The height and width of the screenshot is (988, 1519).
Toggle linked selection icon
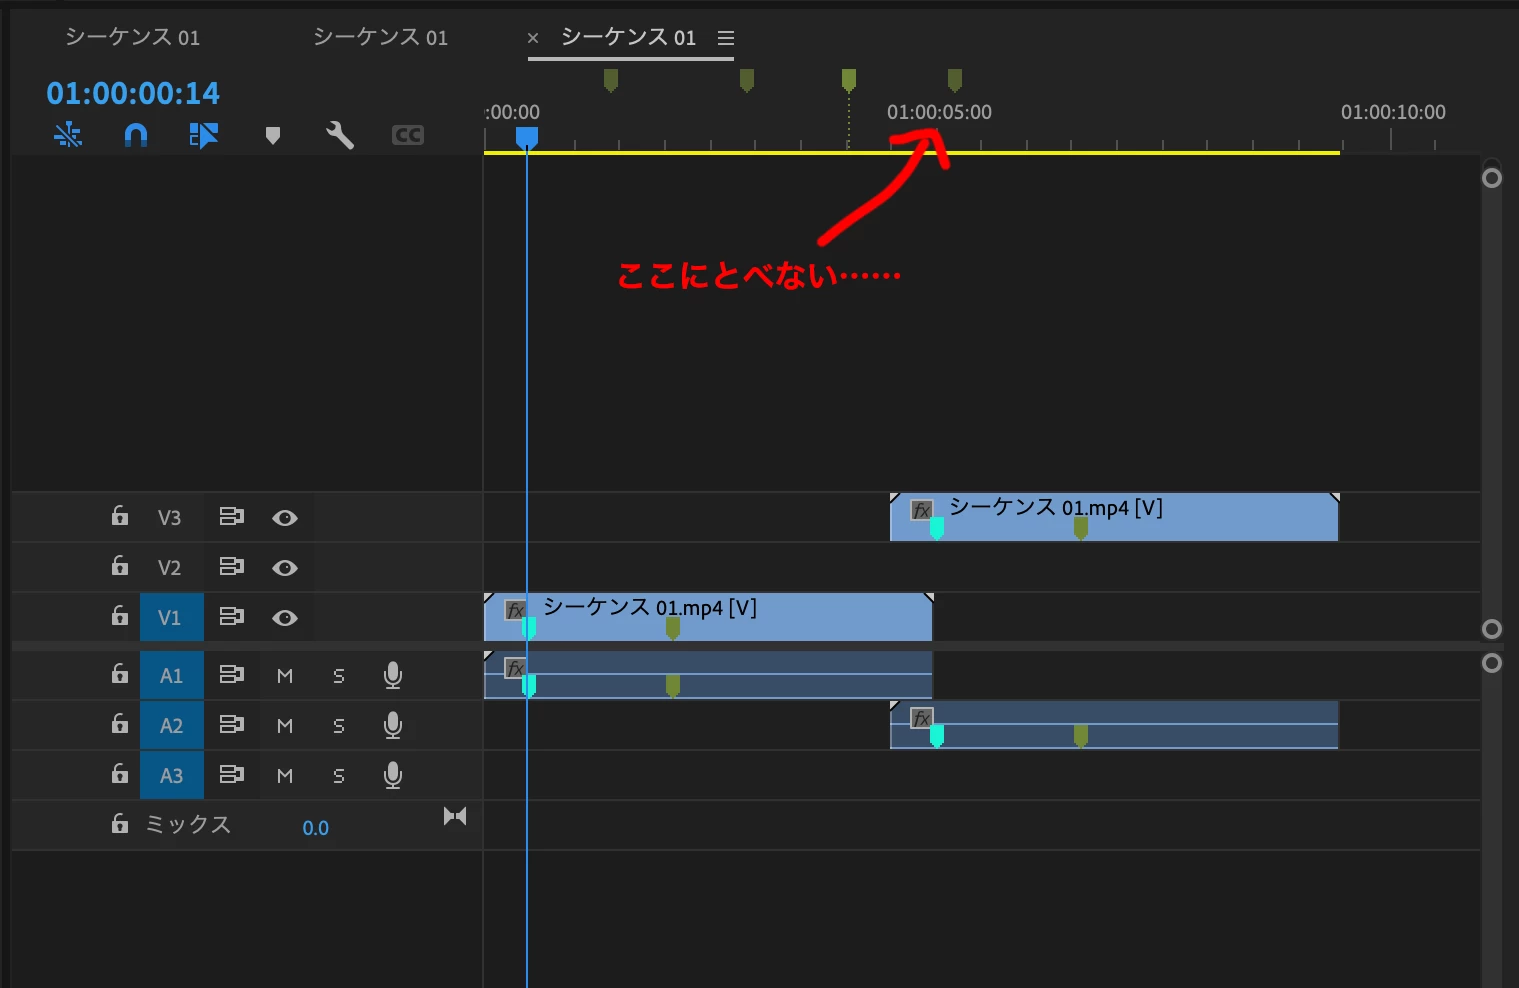click(204, 135)
